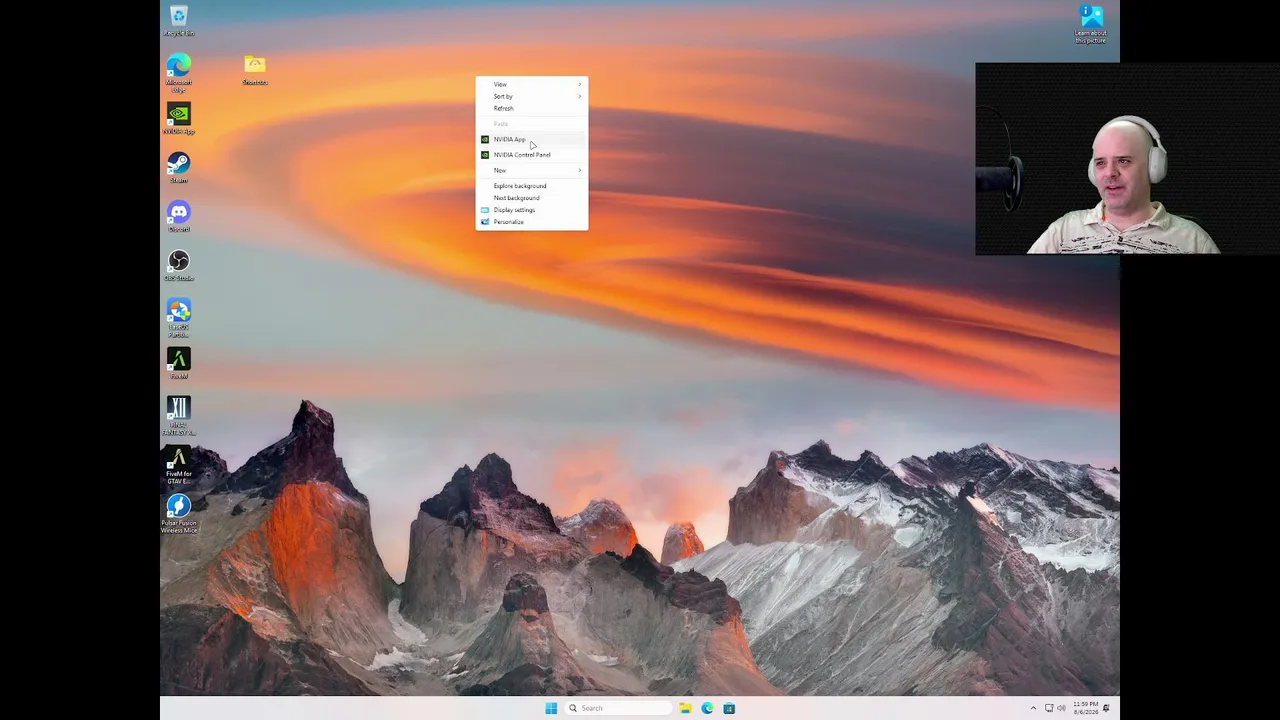
Task: Choose Next background in the menu
Action: 532,198
